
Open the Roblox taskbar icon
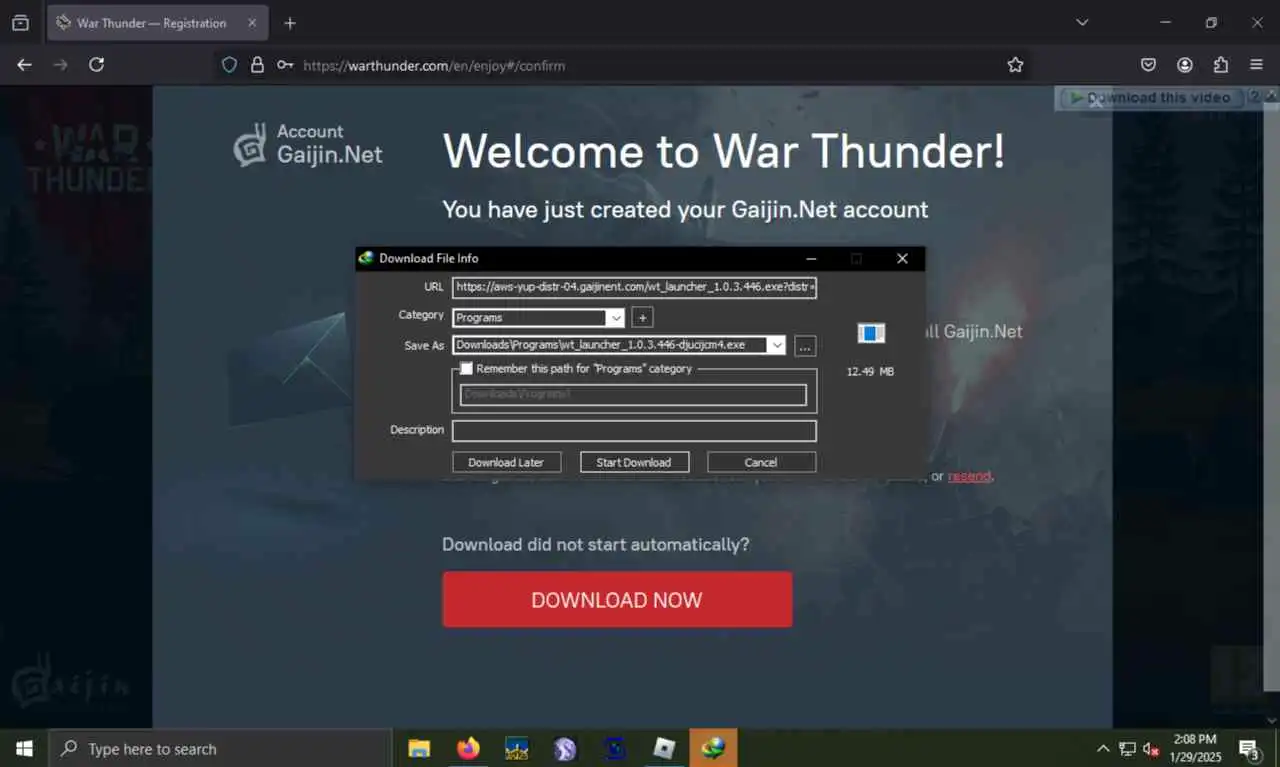[x=664, y=748]
